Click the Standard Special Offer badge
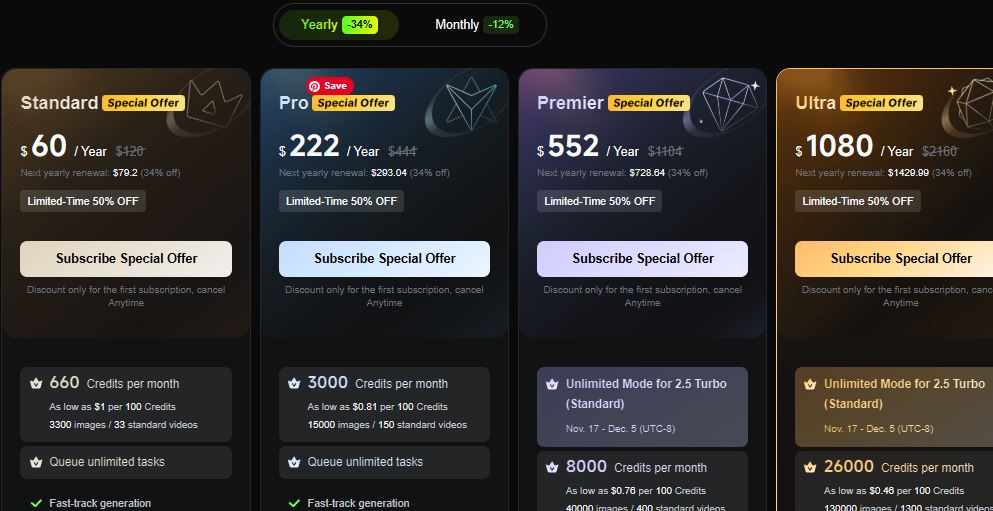Image resolution: width=993 pixels, height=511 pixels. point(143,103)
